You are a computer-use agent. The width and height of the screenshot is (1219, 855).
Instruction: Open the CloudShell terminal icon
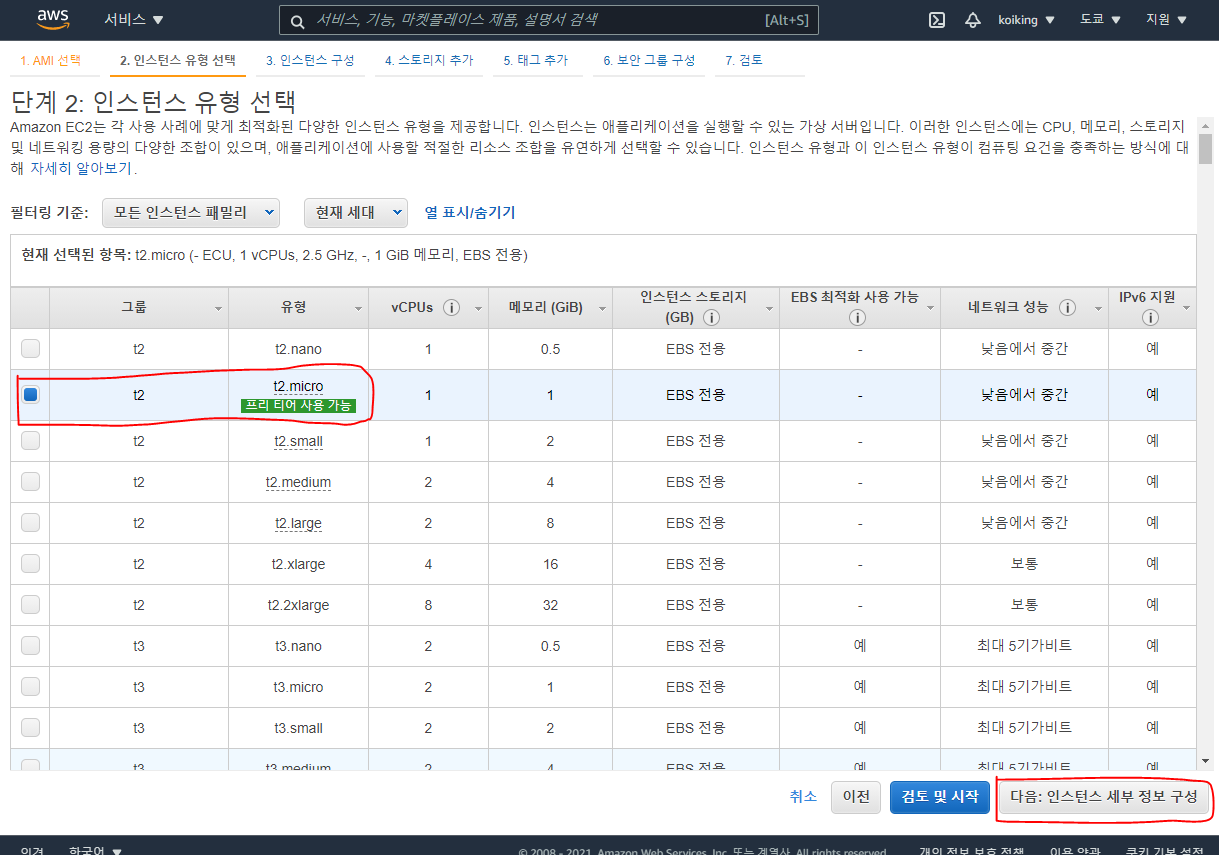click(937, 20)
